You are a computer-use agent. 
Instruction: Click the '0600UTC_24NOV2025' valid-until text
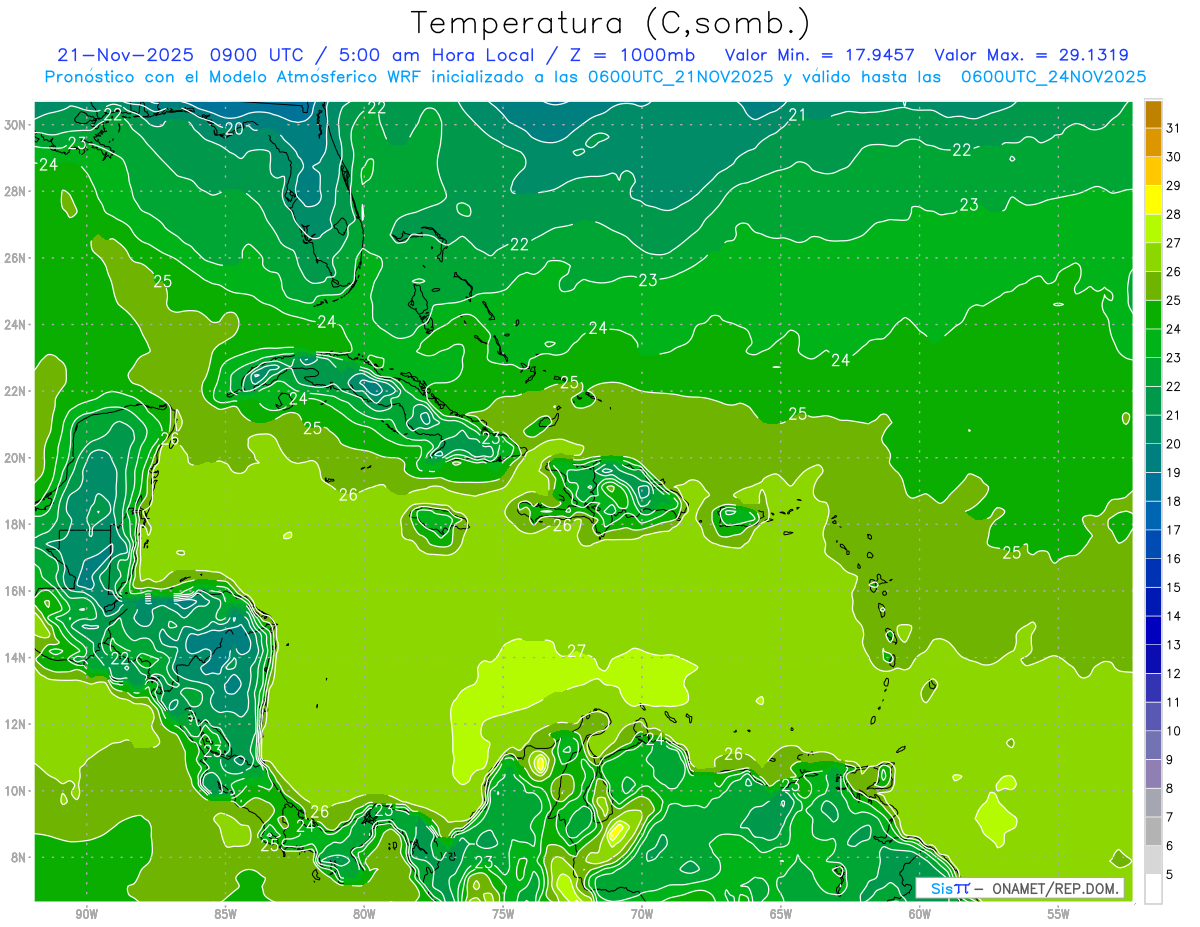pyautogui.click(x=1054, y=77)
